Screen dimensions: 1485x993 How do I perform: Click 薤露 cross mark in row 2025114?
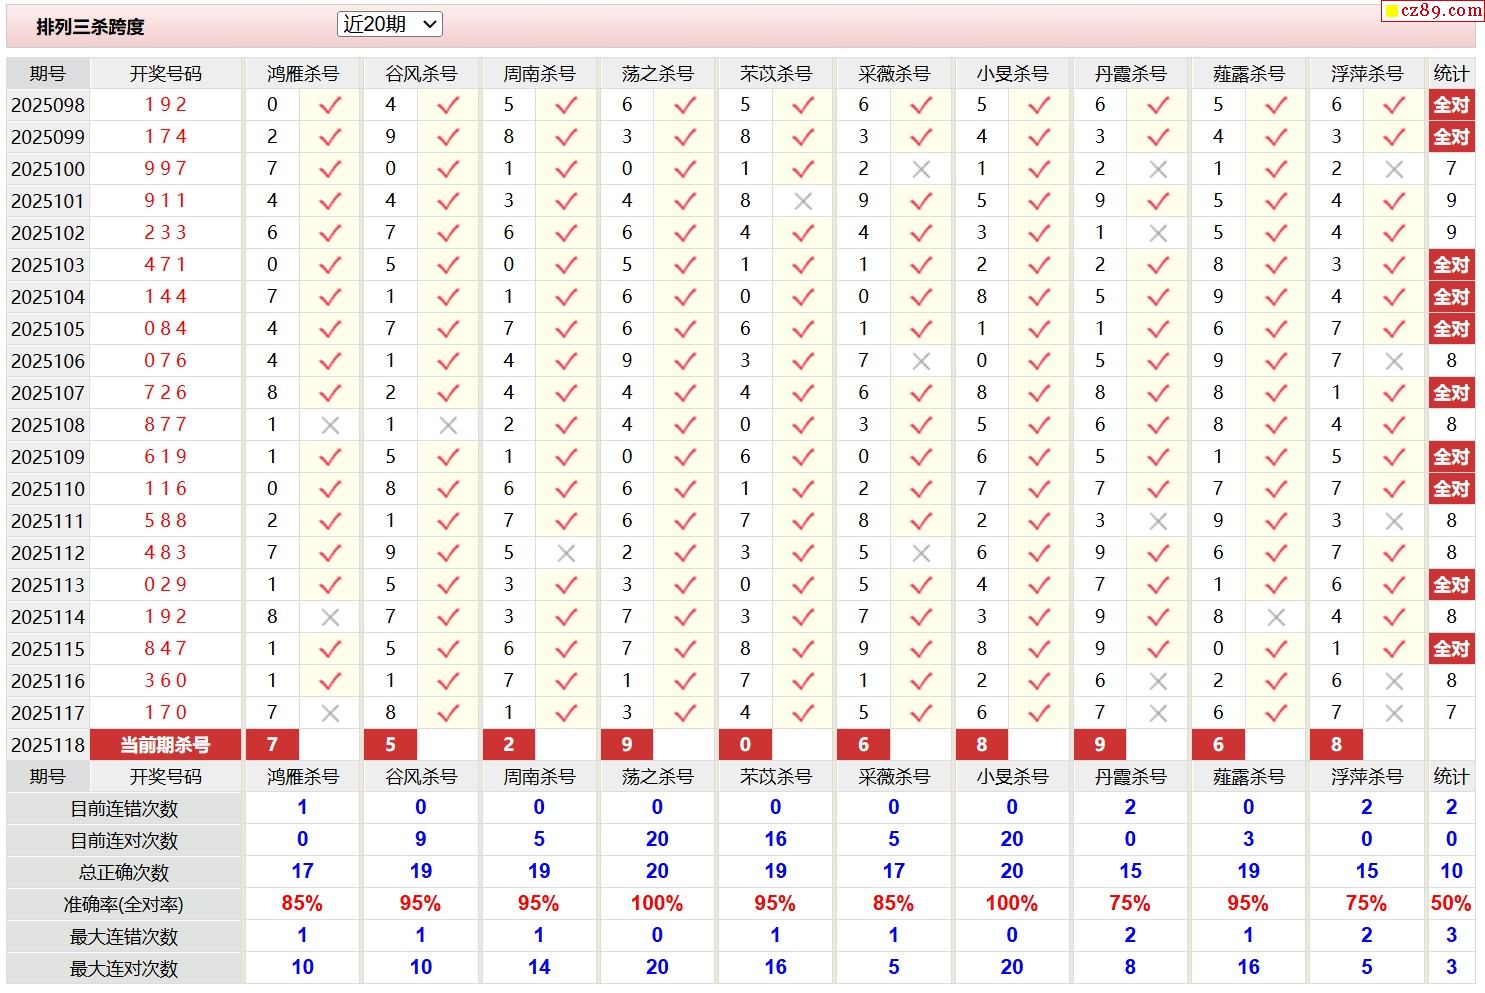(x=1276, y=618)
